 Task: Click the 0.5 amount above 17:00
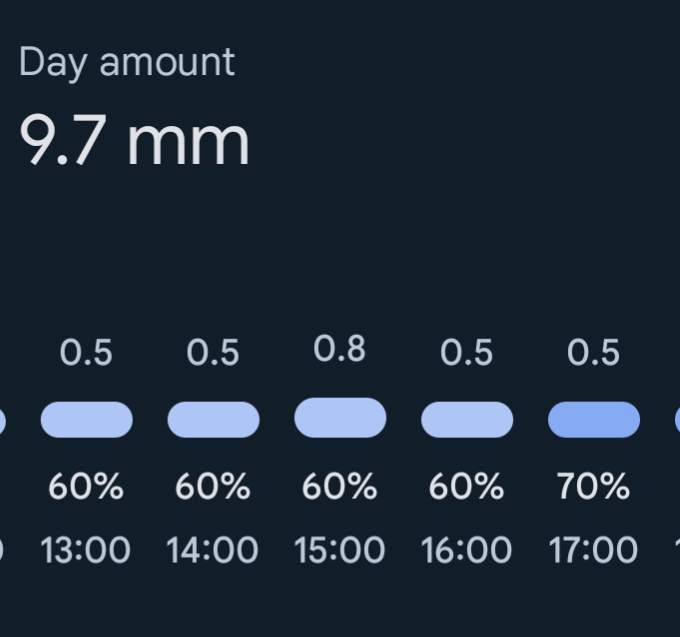point(593,353)
